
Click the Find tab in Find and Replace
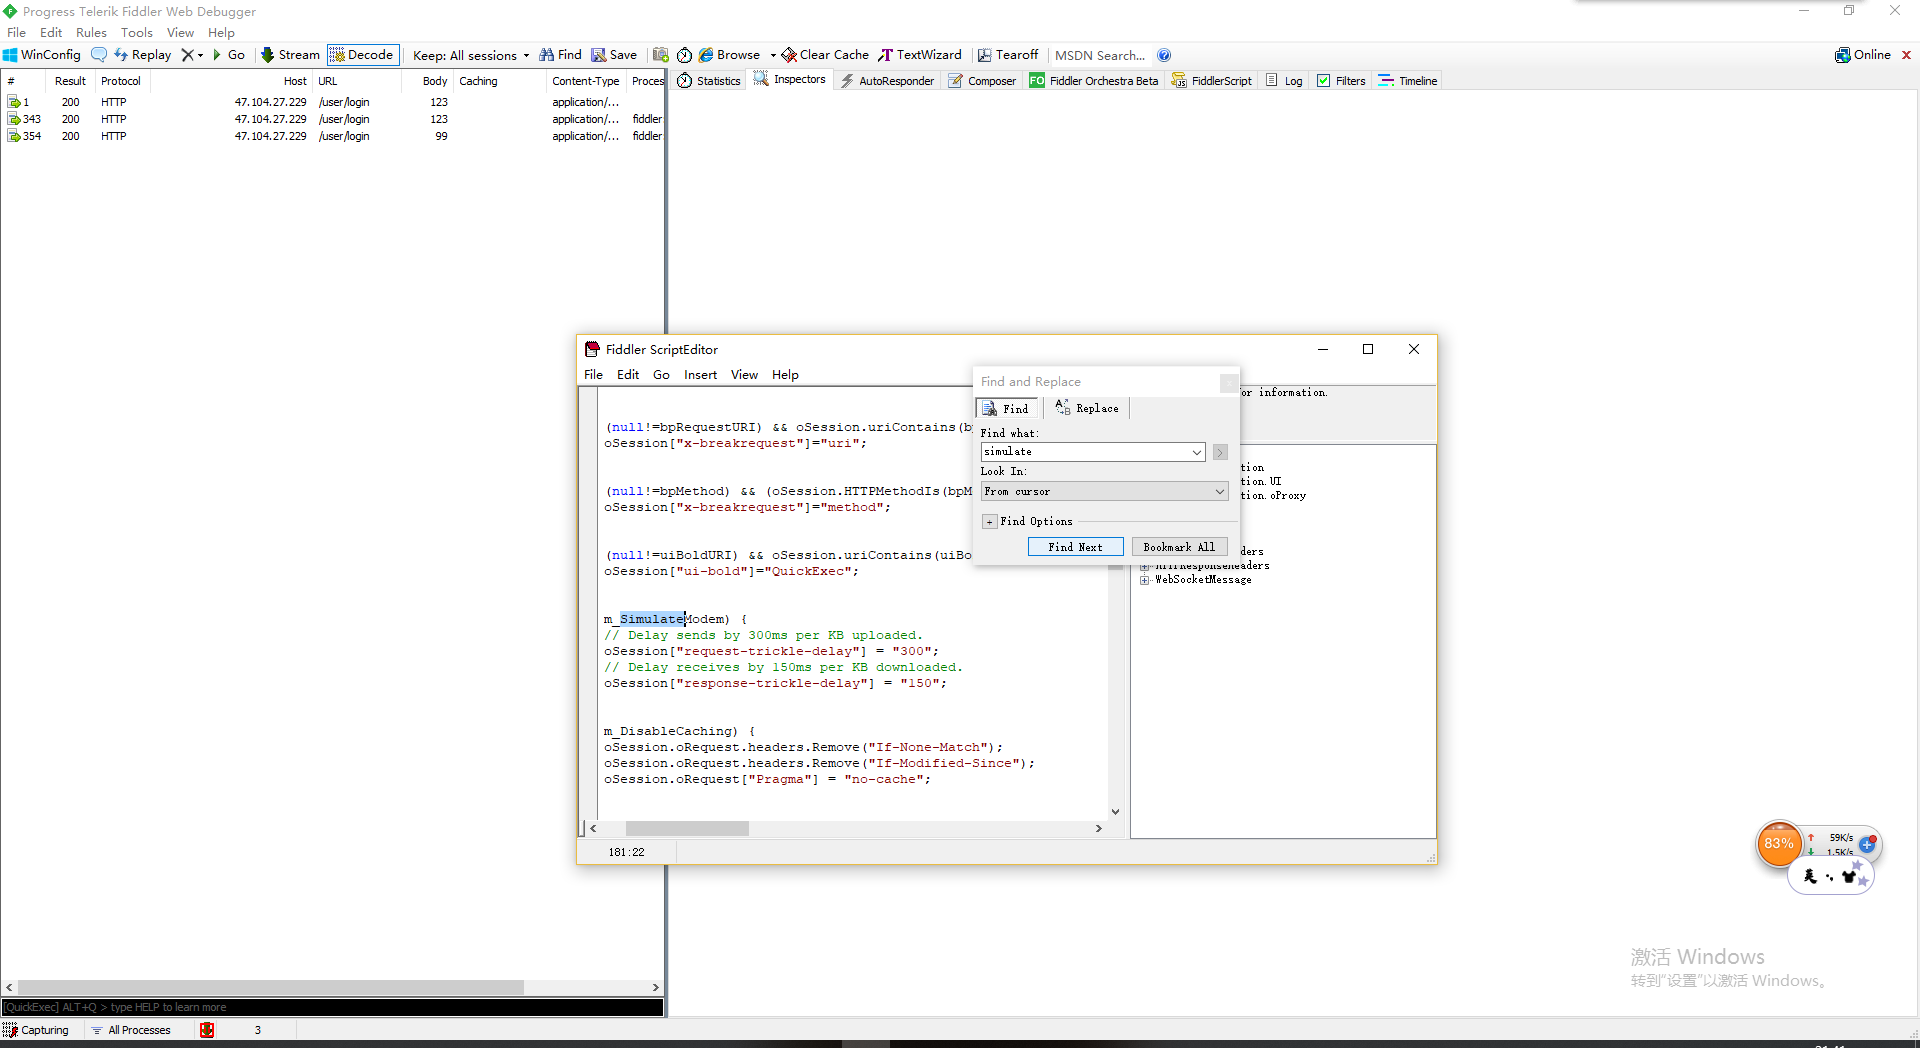point(1006,408)
